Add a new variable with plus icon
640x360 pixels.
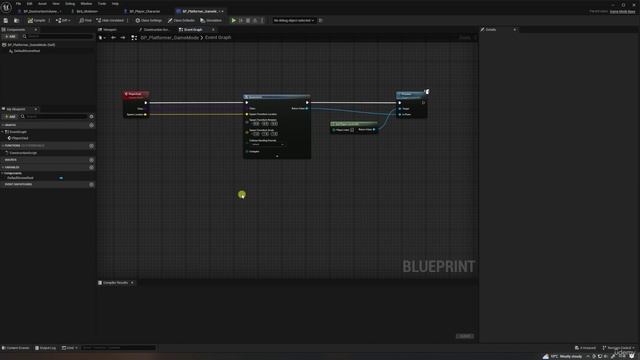coord(91,167)
